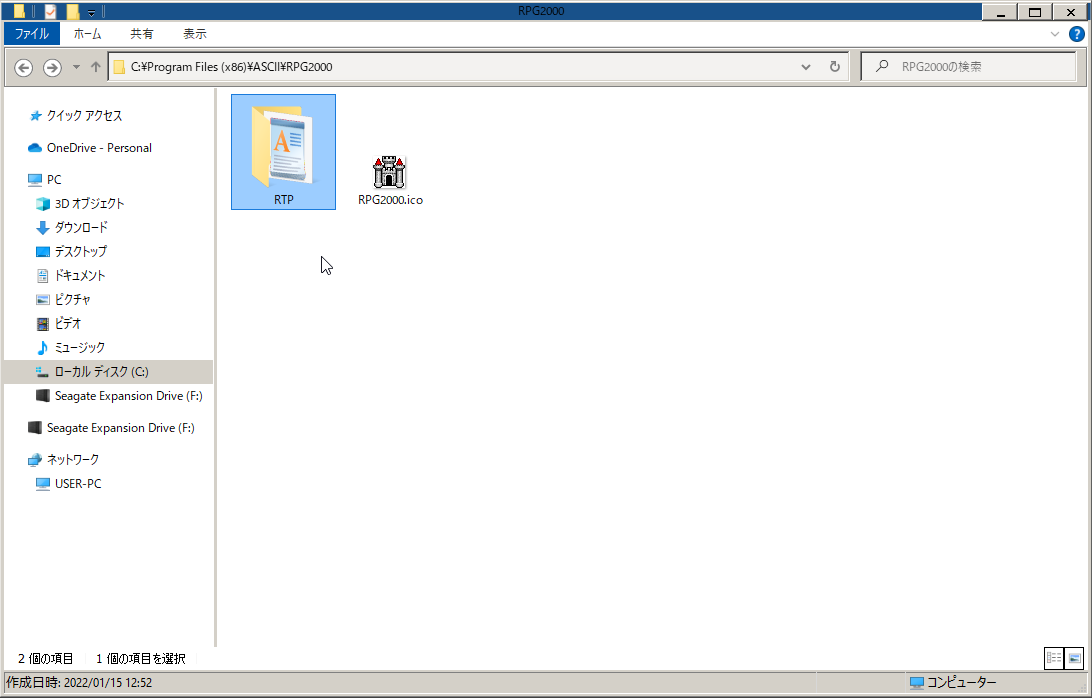Open Explorer help question mark
The image size is (1092, 698).
pyautogui.click(x=1076, y=33)
